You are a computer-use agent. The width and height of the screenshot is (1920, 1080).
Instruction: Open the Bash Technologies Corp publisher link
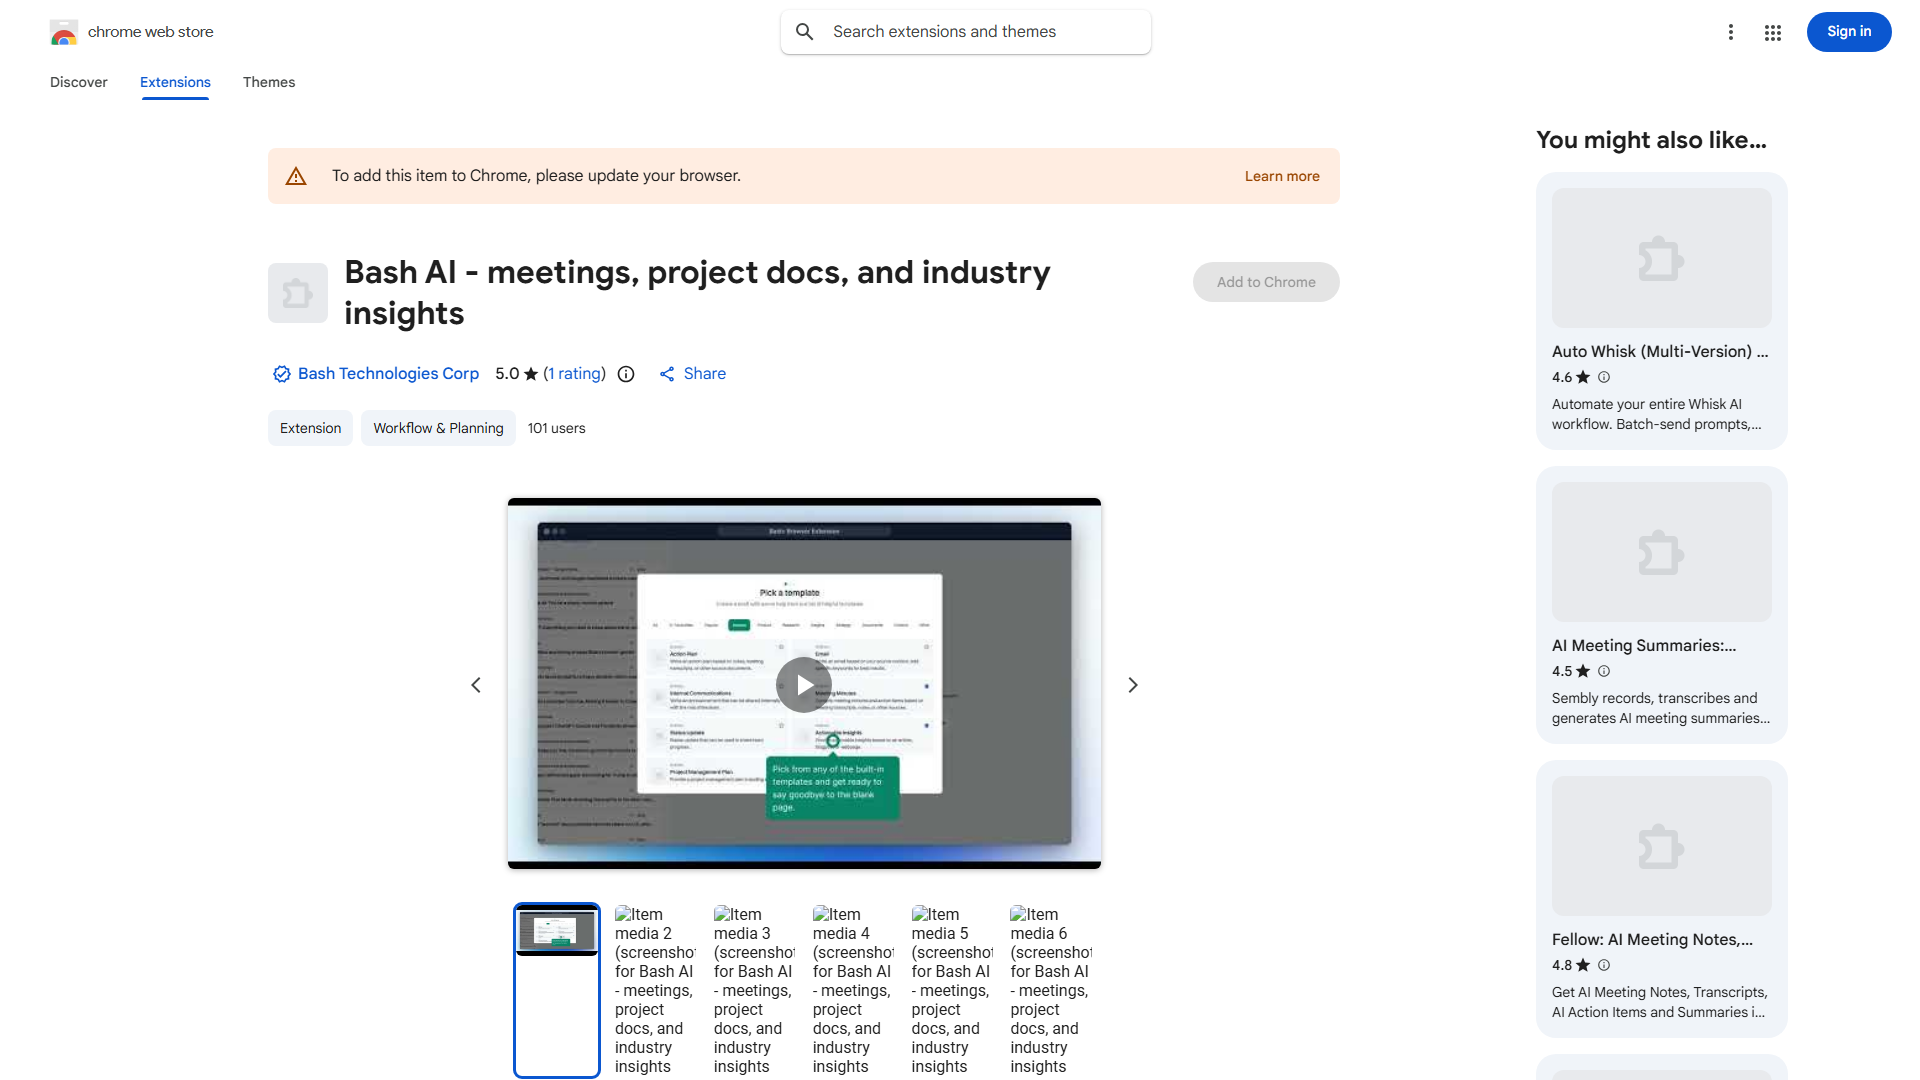388,374
